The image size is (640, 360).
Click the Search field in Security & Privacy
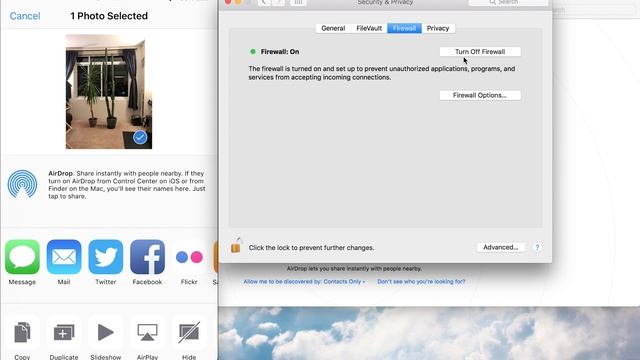(509, 2)
